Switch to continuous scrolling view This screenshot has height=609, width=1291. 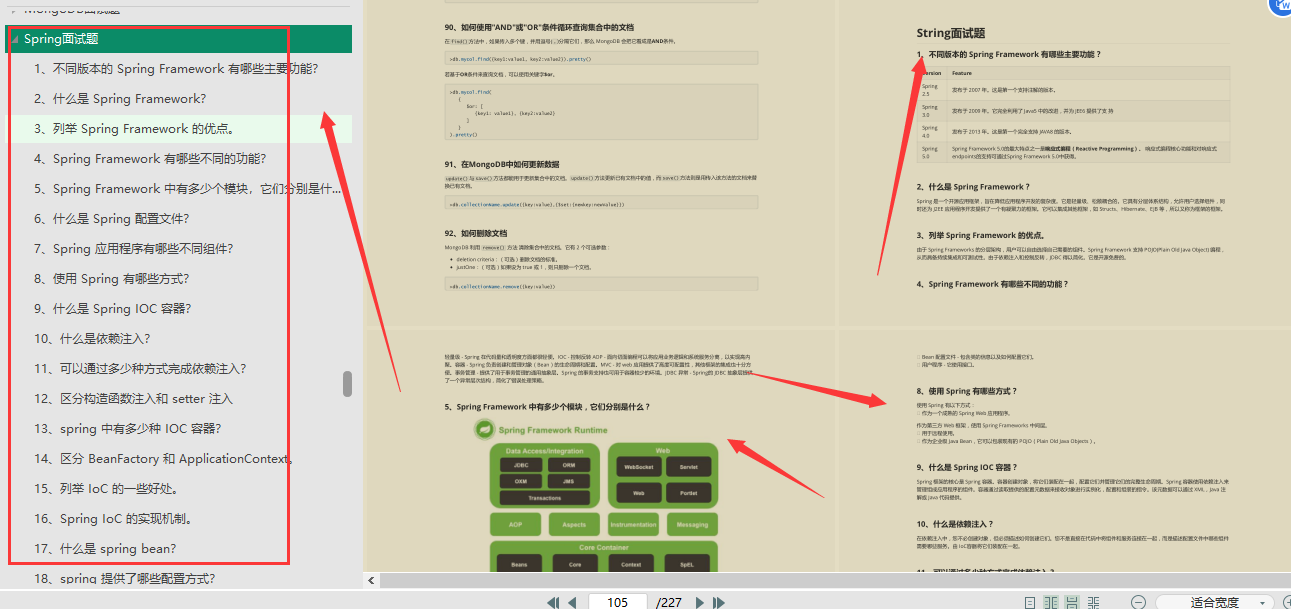click(1072, 602)
